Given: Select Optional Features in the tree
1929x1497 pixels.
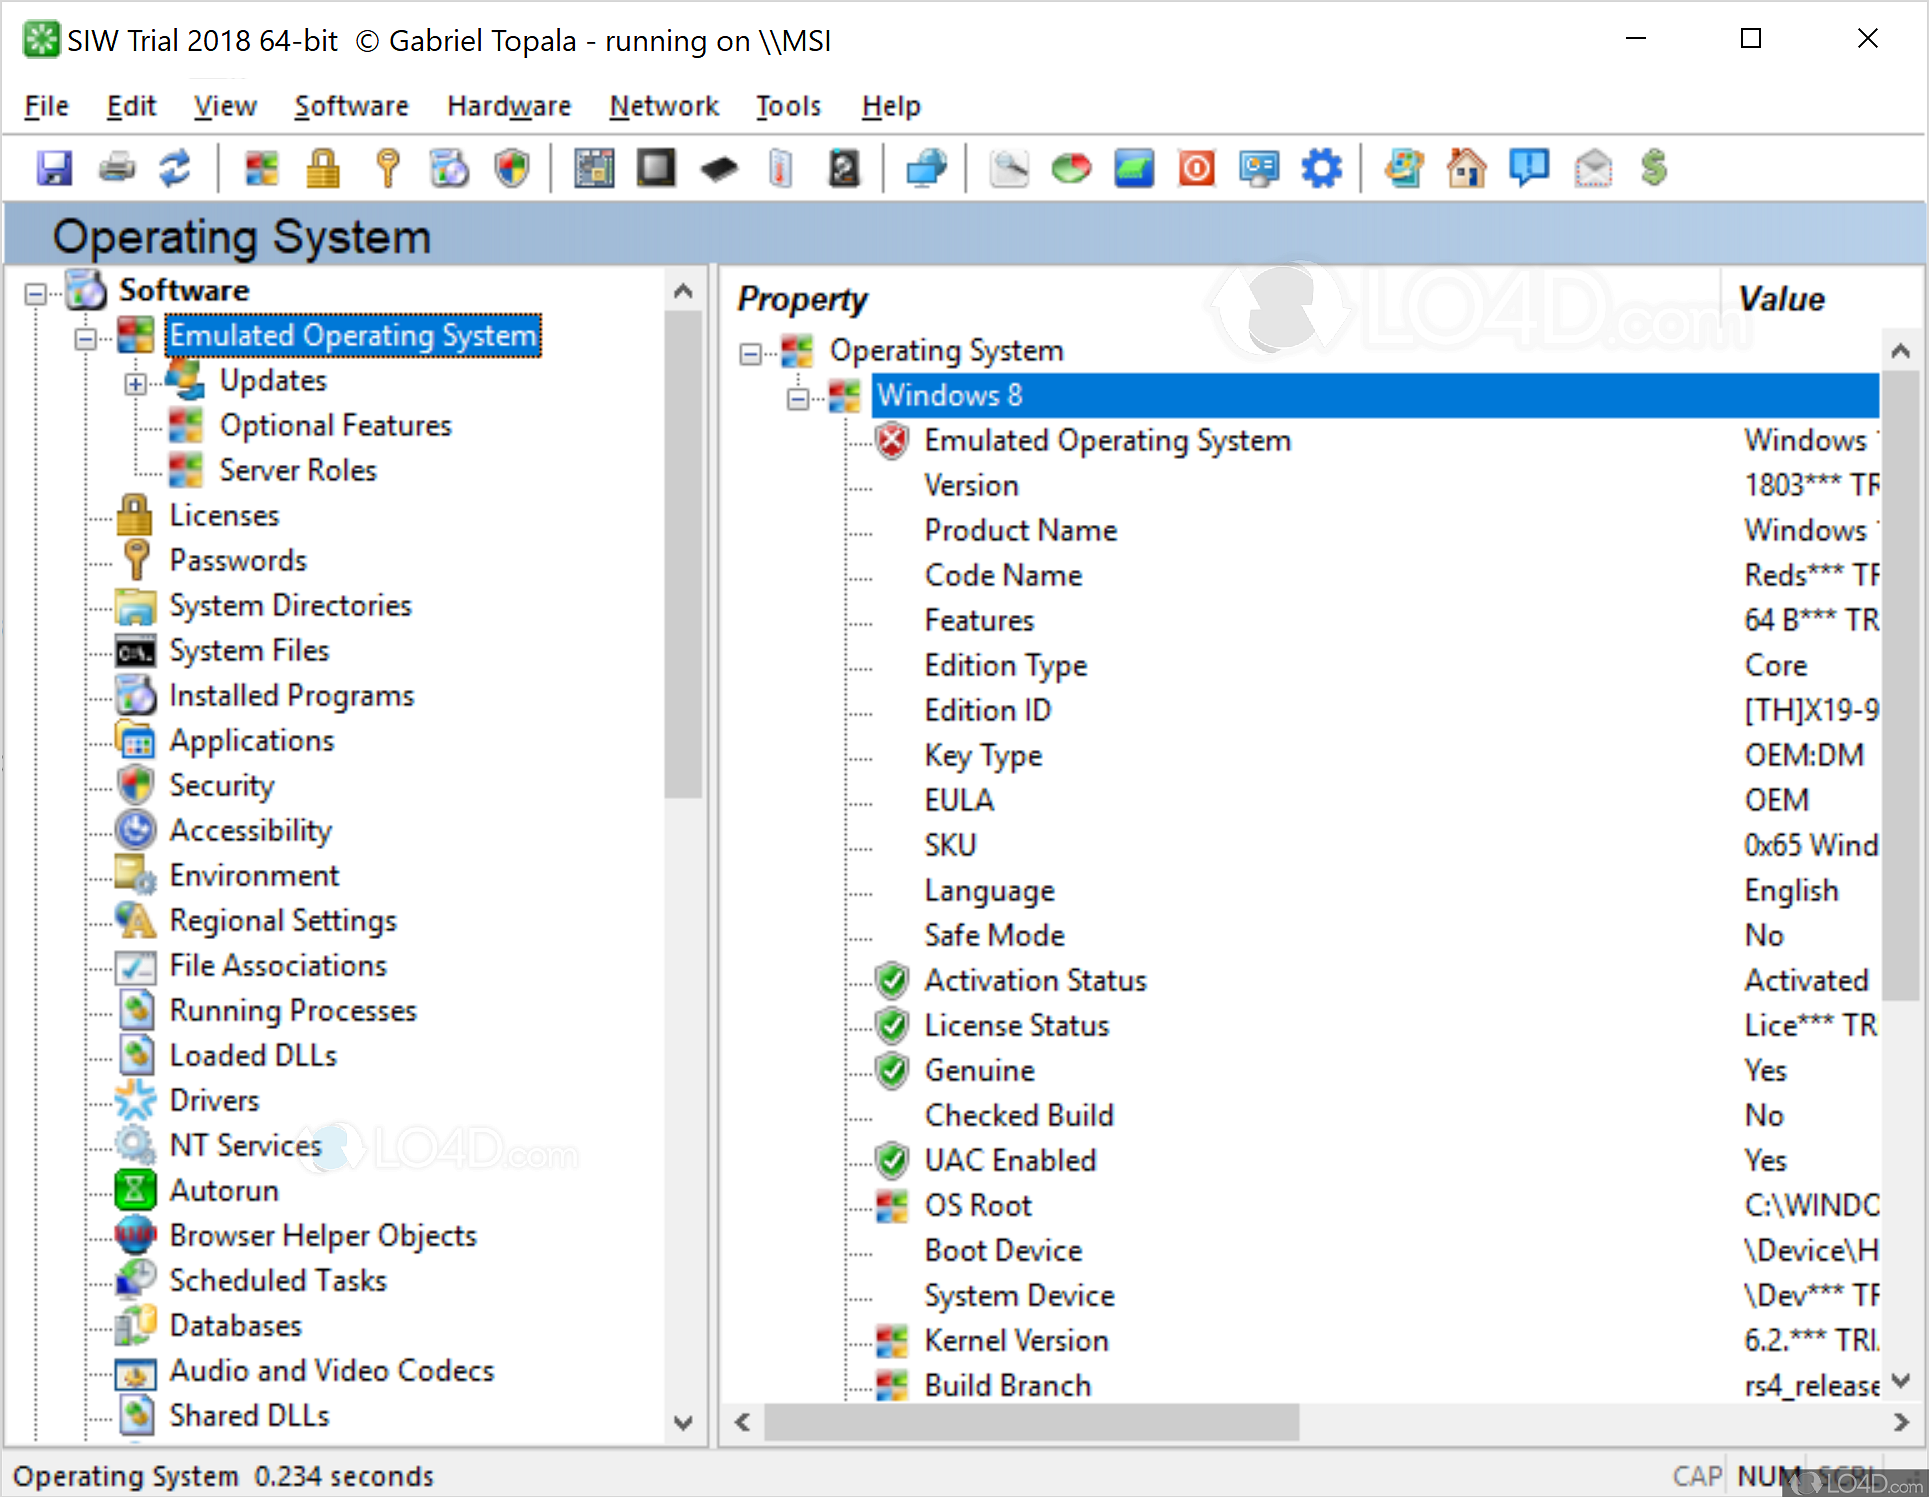Looking at the screenshot, I should pos(336,425).
